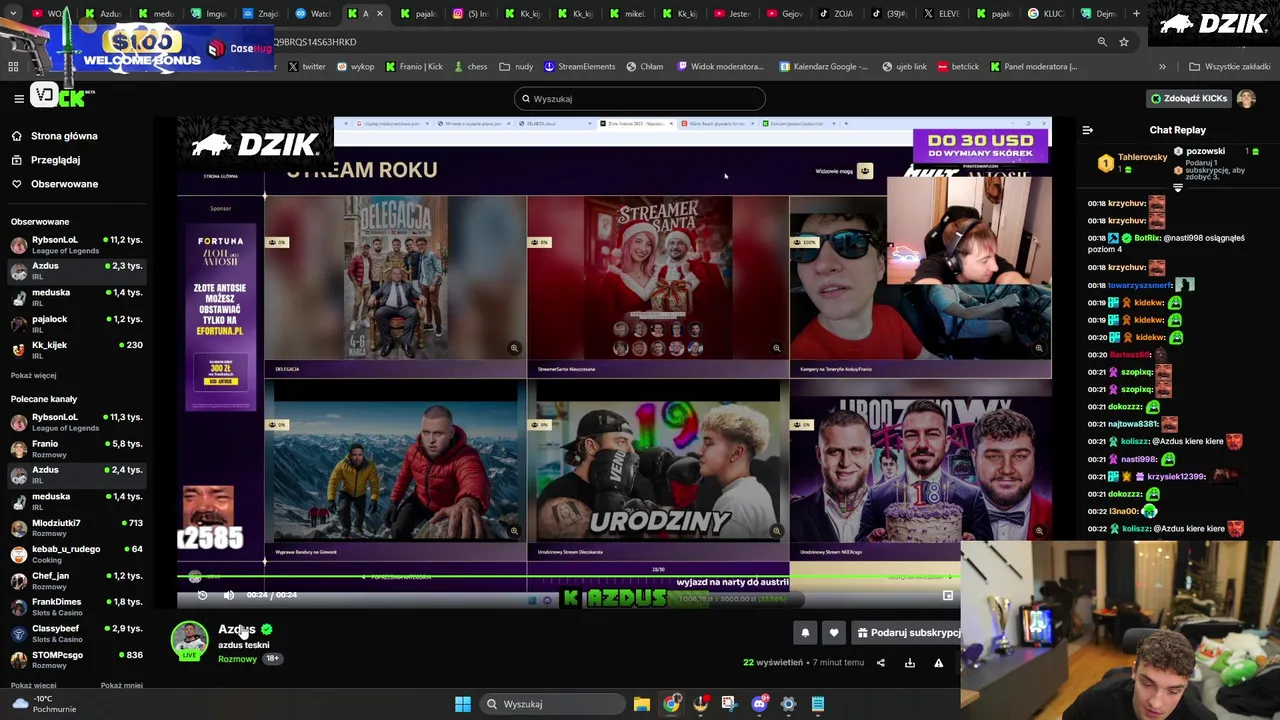Screen dimensions: 1280x720
Task: Switch to the Instagram browser tab
Action: coord(470,14)
